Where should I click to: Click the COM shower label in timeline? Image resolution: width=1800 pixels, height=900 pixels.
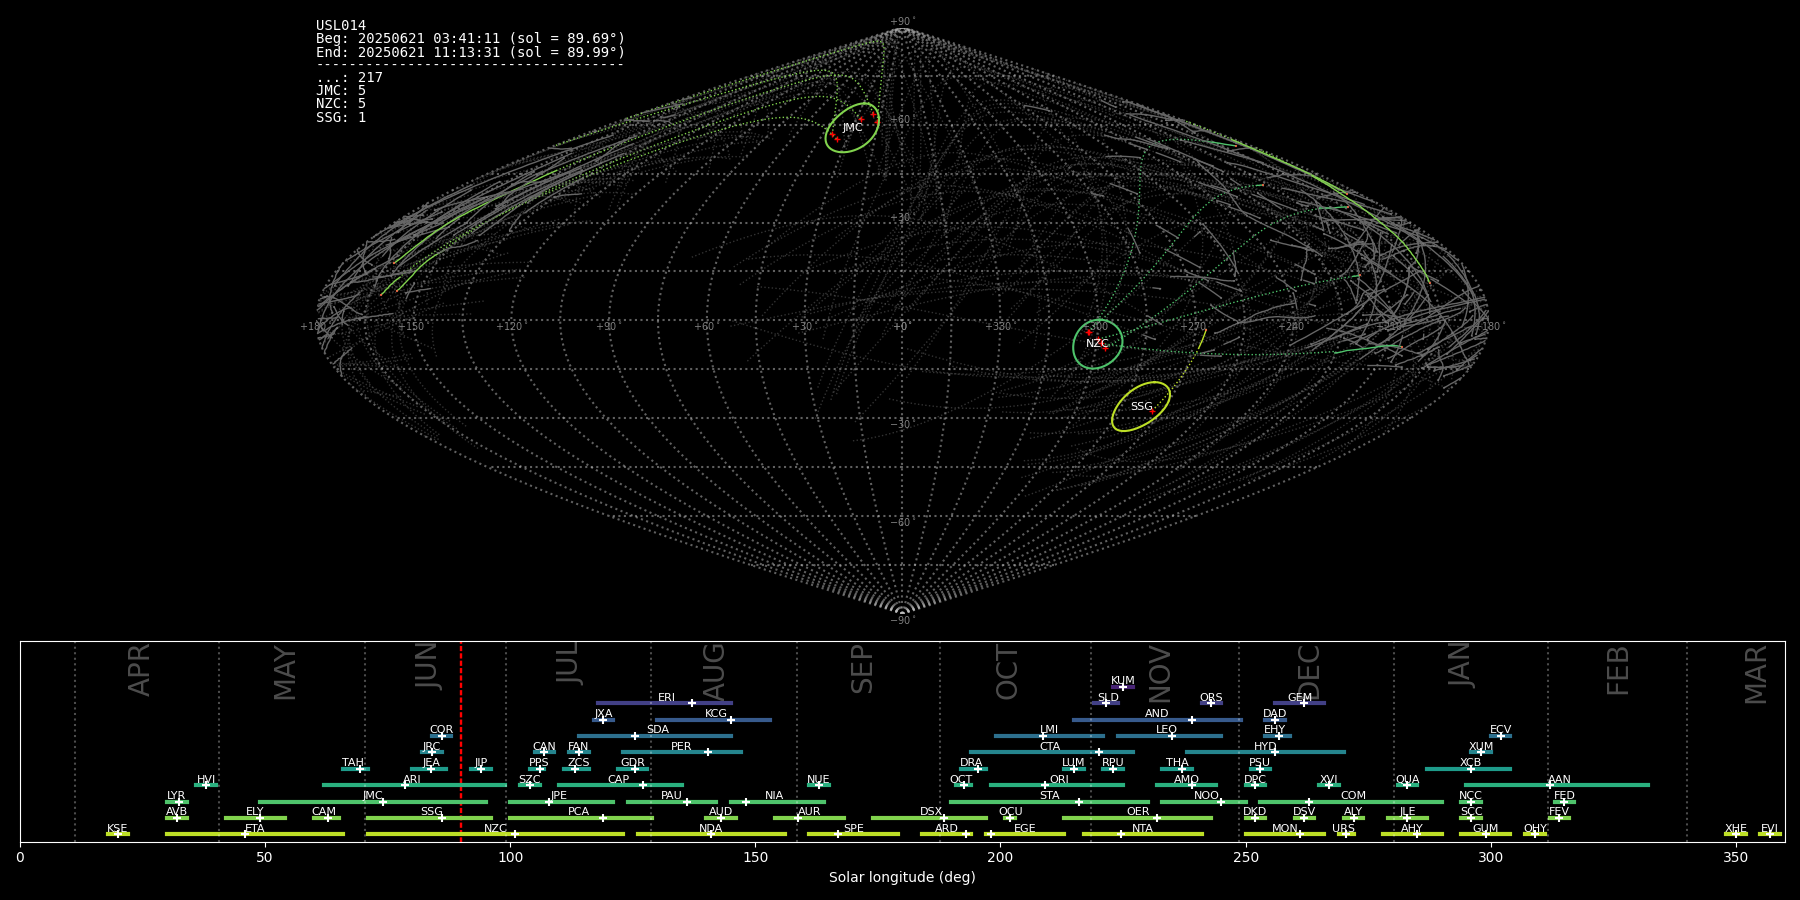point(1353,796)
